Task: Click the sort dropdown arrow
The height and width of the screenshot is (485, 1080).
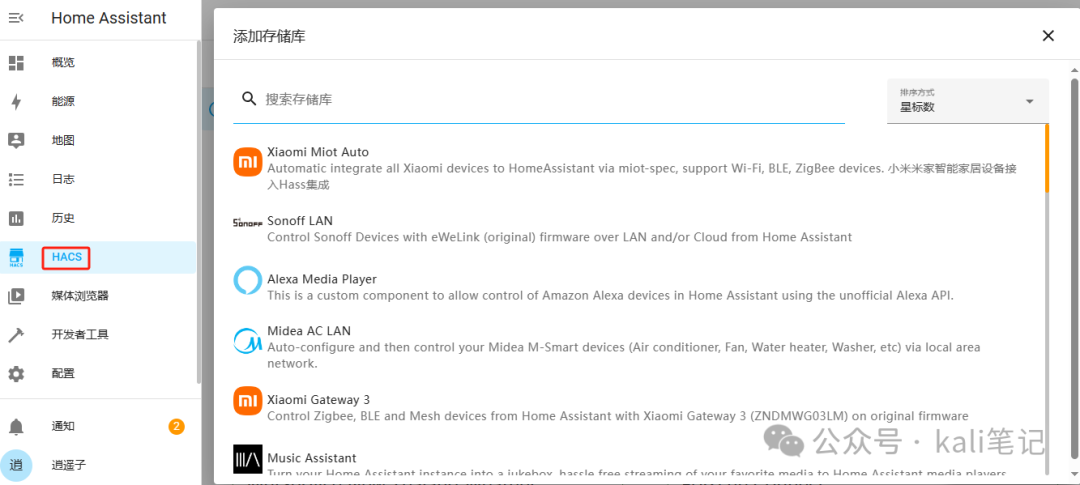Action: (x=1030, y=101)
